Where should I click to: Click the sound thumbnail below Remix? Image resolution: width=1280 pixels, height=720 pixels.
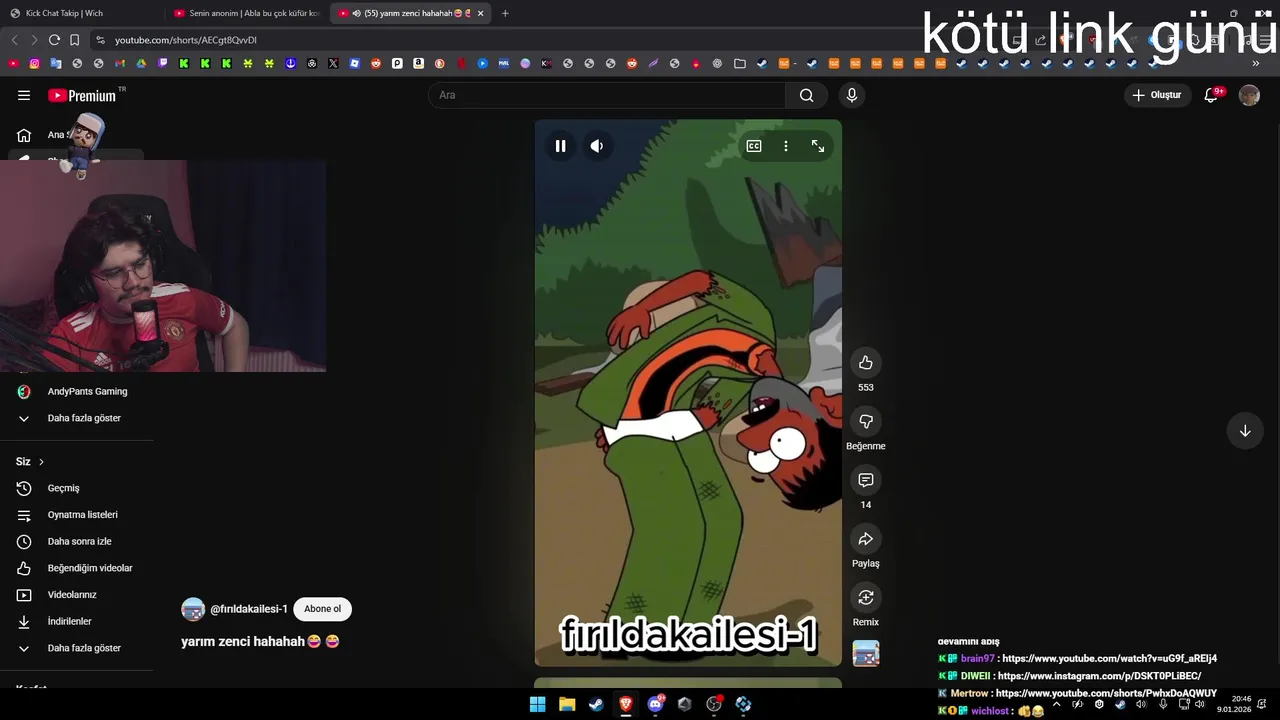(x=866, y=653)
